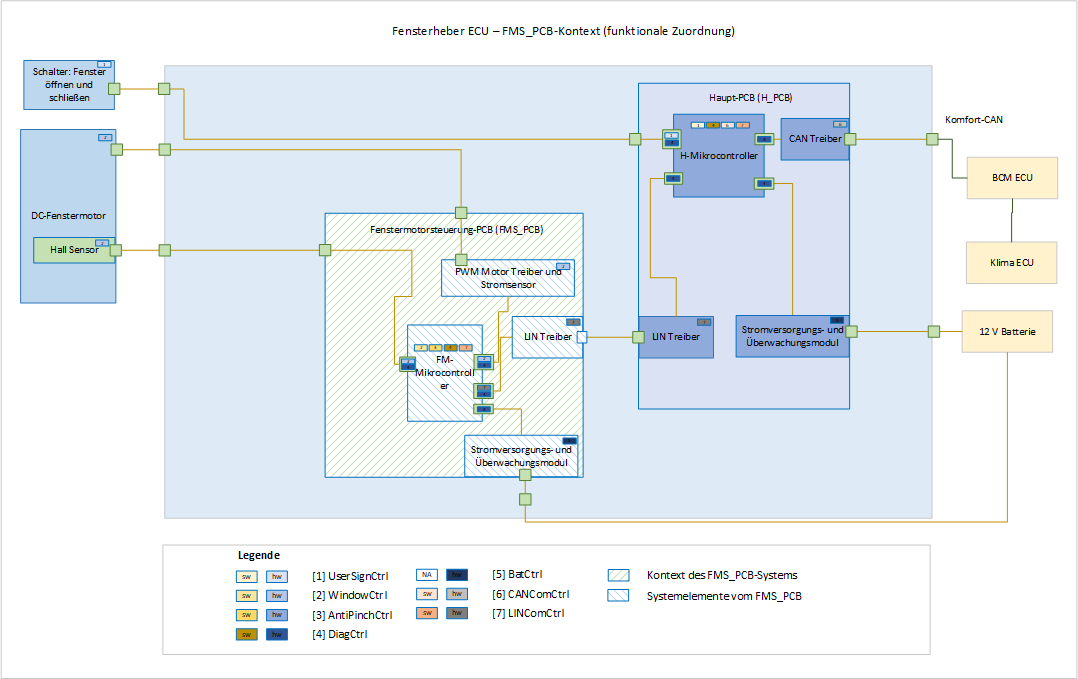Select the hatched LIN Treiber block in FMS_PCB
This screenshot has width=1078, height=679.
(x=547, y=337)
